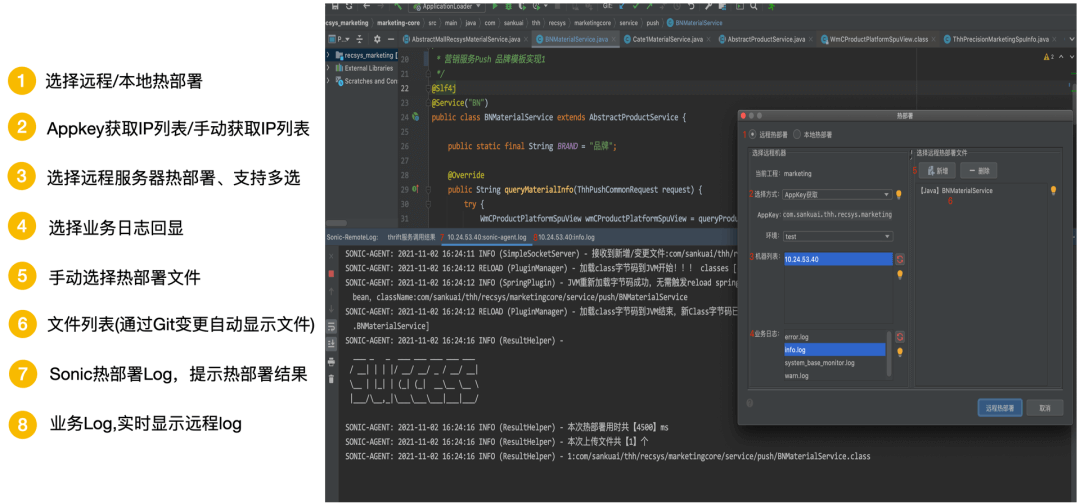Screen dimensions: 1080x503
Task: Open the thrift服务调用结果 log tab
Action: 412,236
